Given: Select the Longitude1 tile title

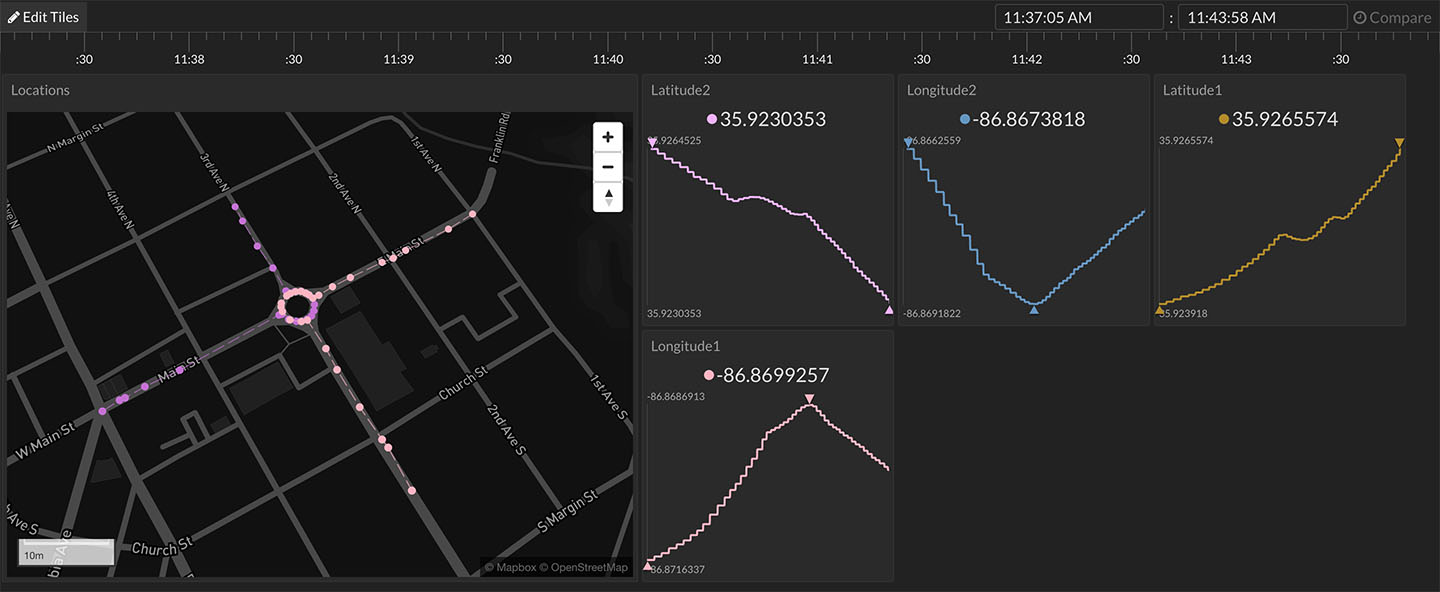Looking at the screenshot, I should click(685, 346).
